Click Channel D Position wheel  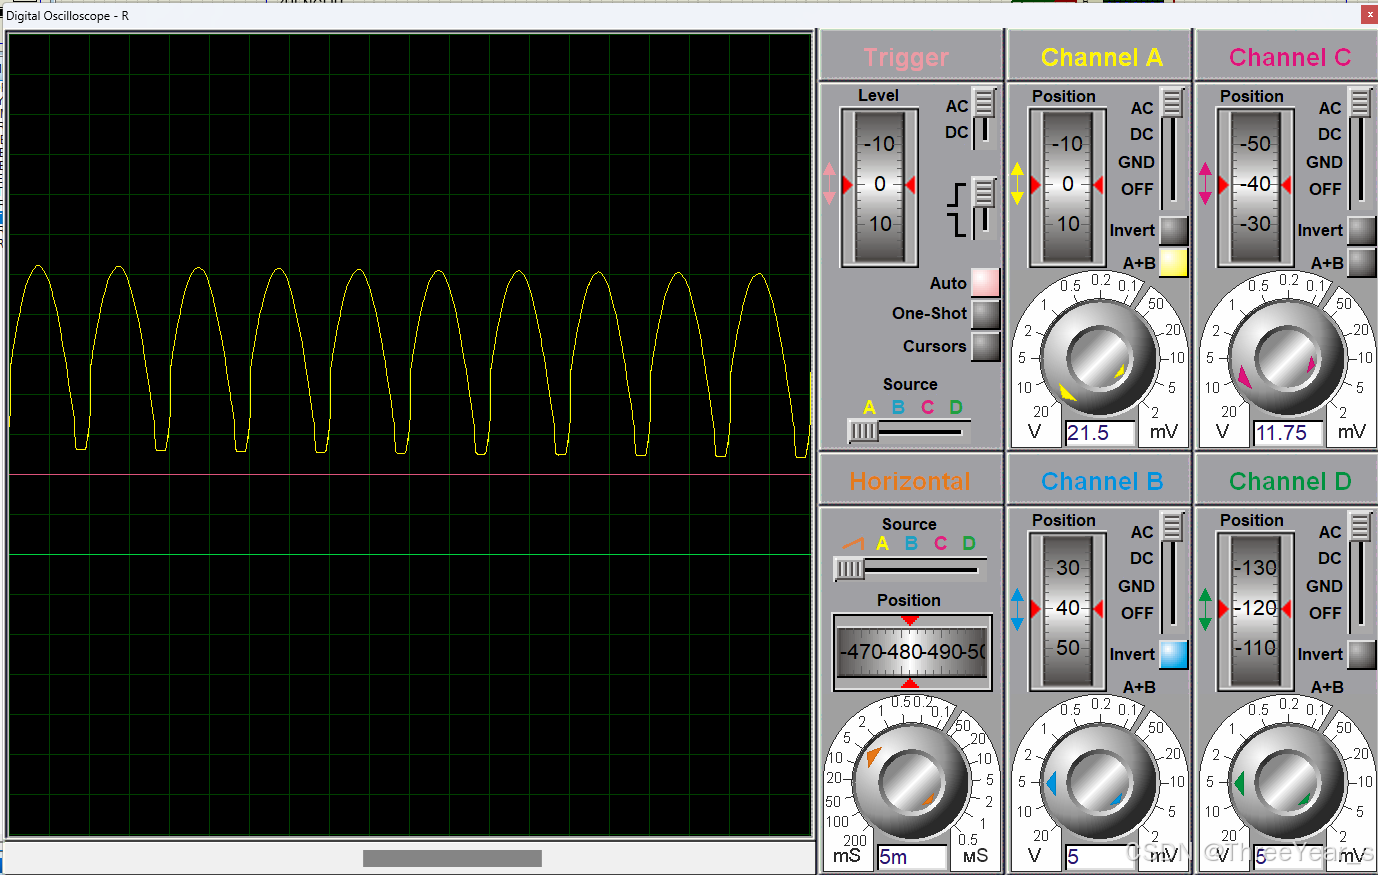pos(1255,609)
